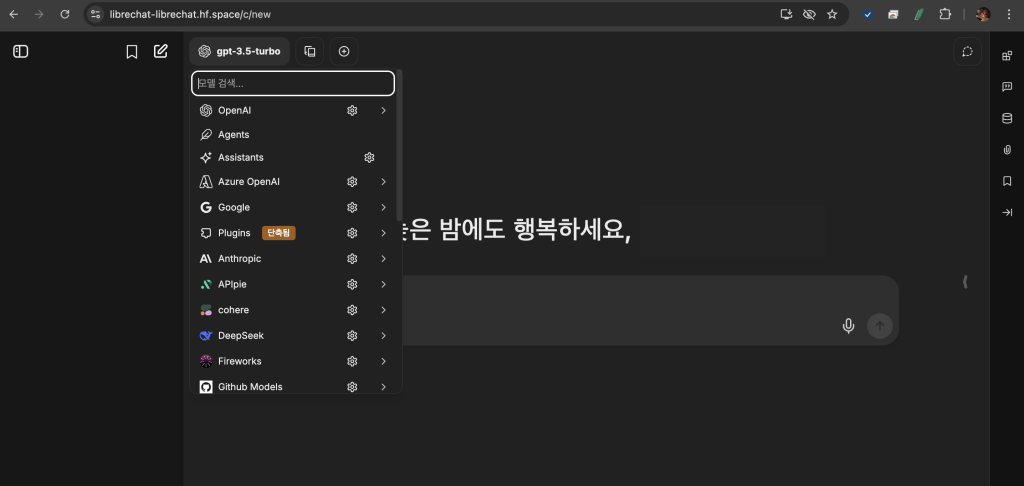Open DeepSeek settings gear
The height and width of the screenshot is (486, 1024).
pos(352,335)
